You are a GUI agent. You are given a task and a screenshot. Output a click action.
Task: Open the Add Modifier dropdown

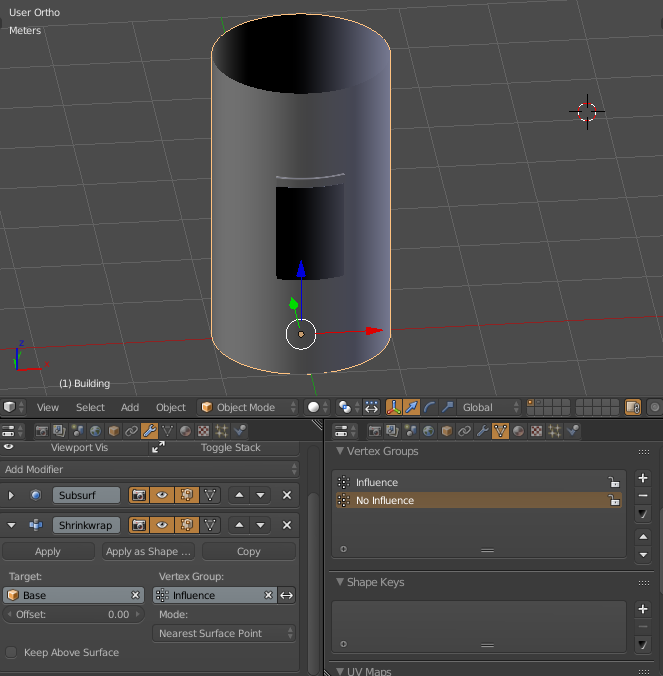pos(150,469)
